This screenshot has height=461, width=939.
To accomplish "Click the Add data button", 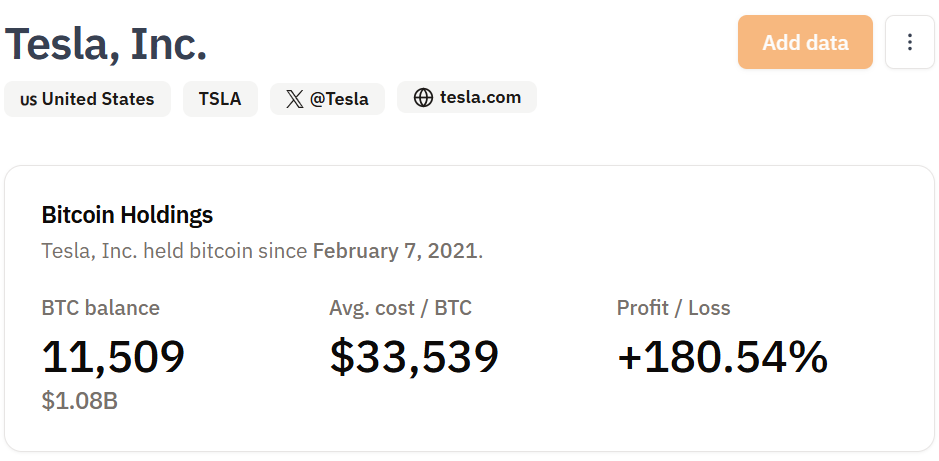I will pos(805,42).
